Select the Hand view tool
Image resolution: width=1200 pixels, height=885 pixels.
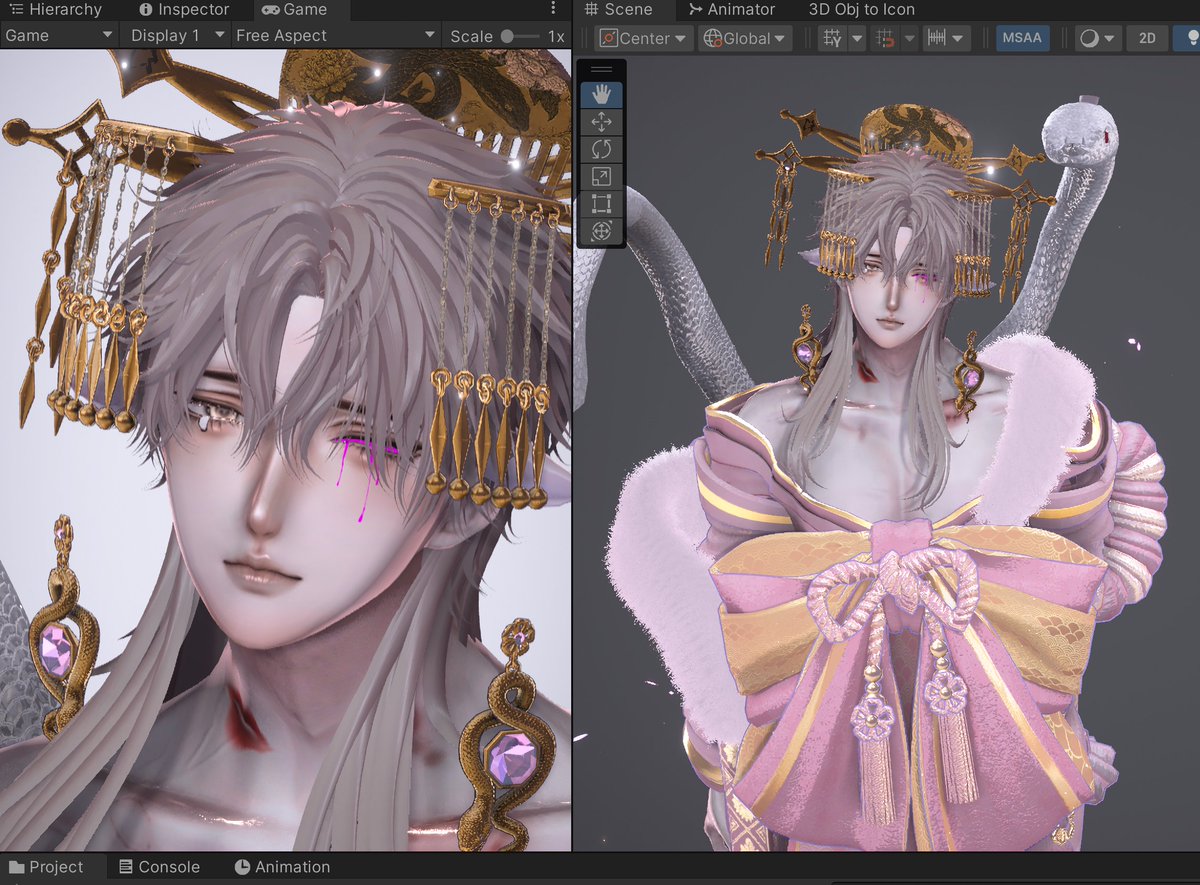(601, 95)
